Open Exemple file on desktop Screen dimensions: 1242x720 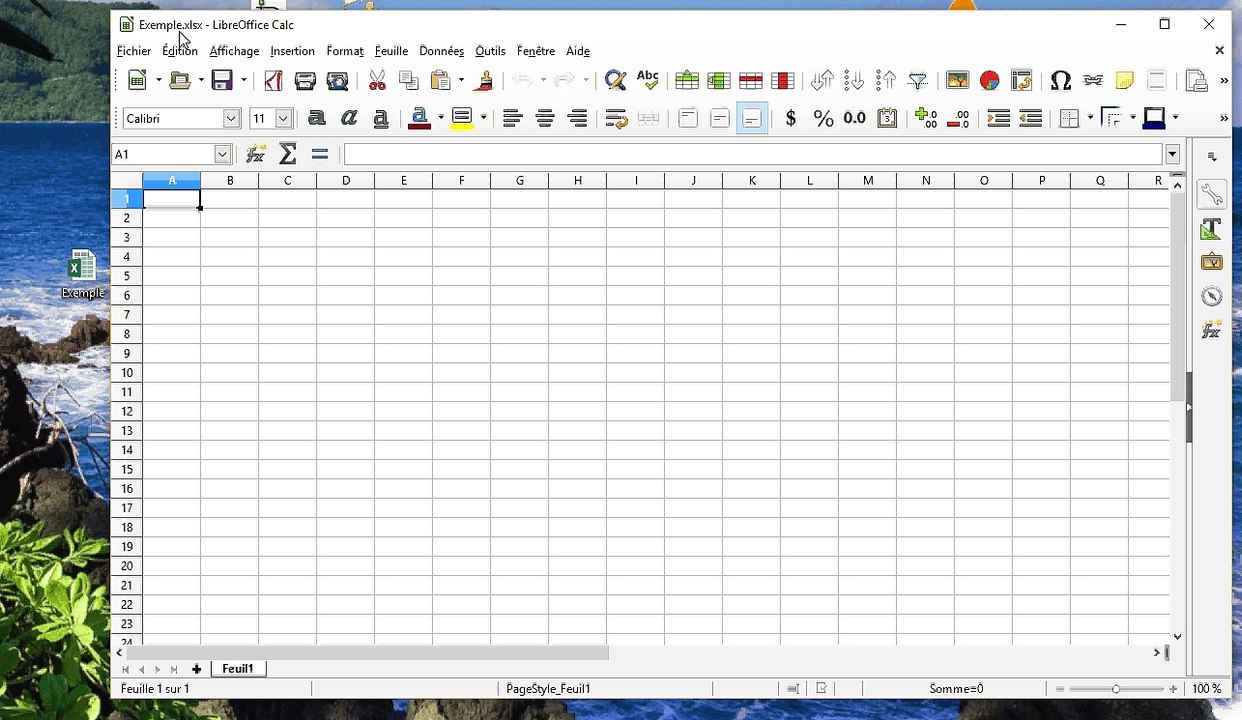(82, 274)
